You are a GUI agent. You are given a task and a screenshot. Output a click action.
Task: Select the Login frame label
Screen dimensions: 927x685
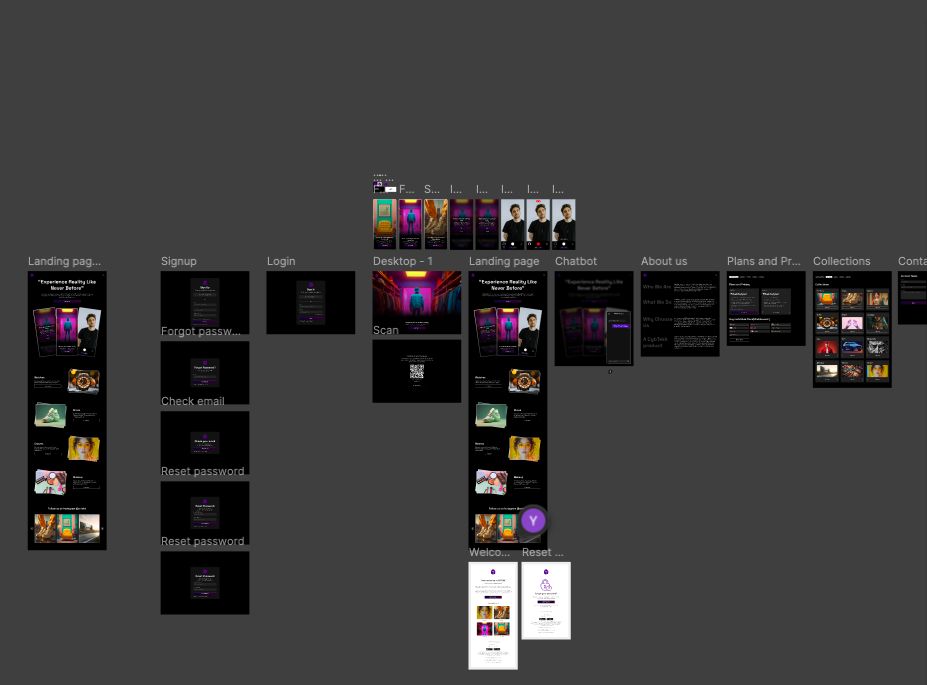(x=281, y=261)
